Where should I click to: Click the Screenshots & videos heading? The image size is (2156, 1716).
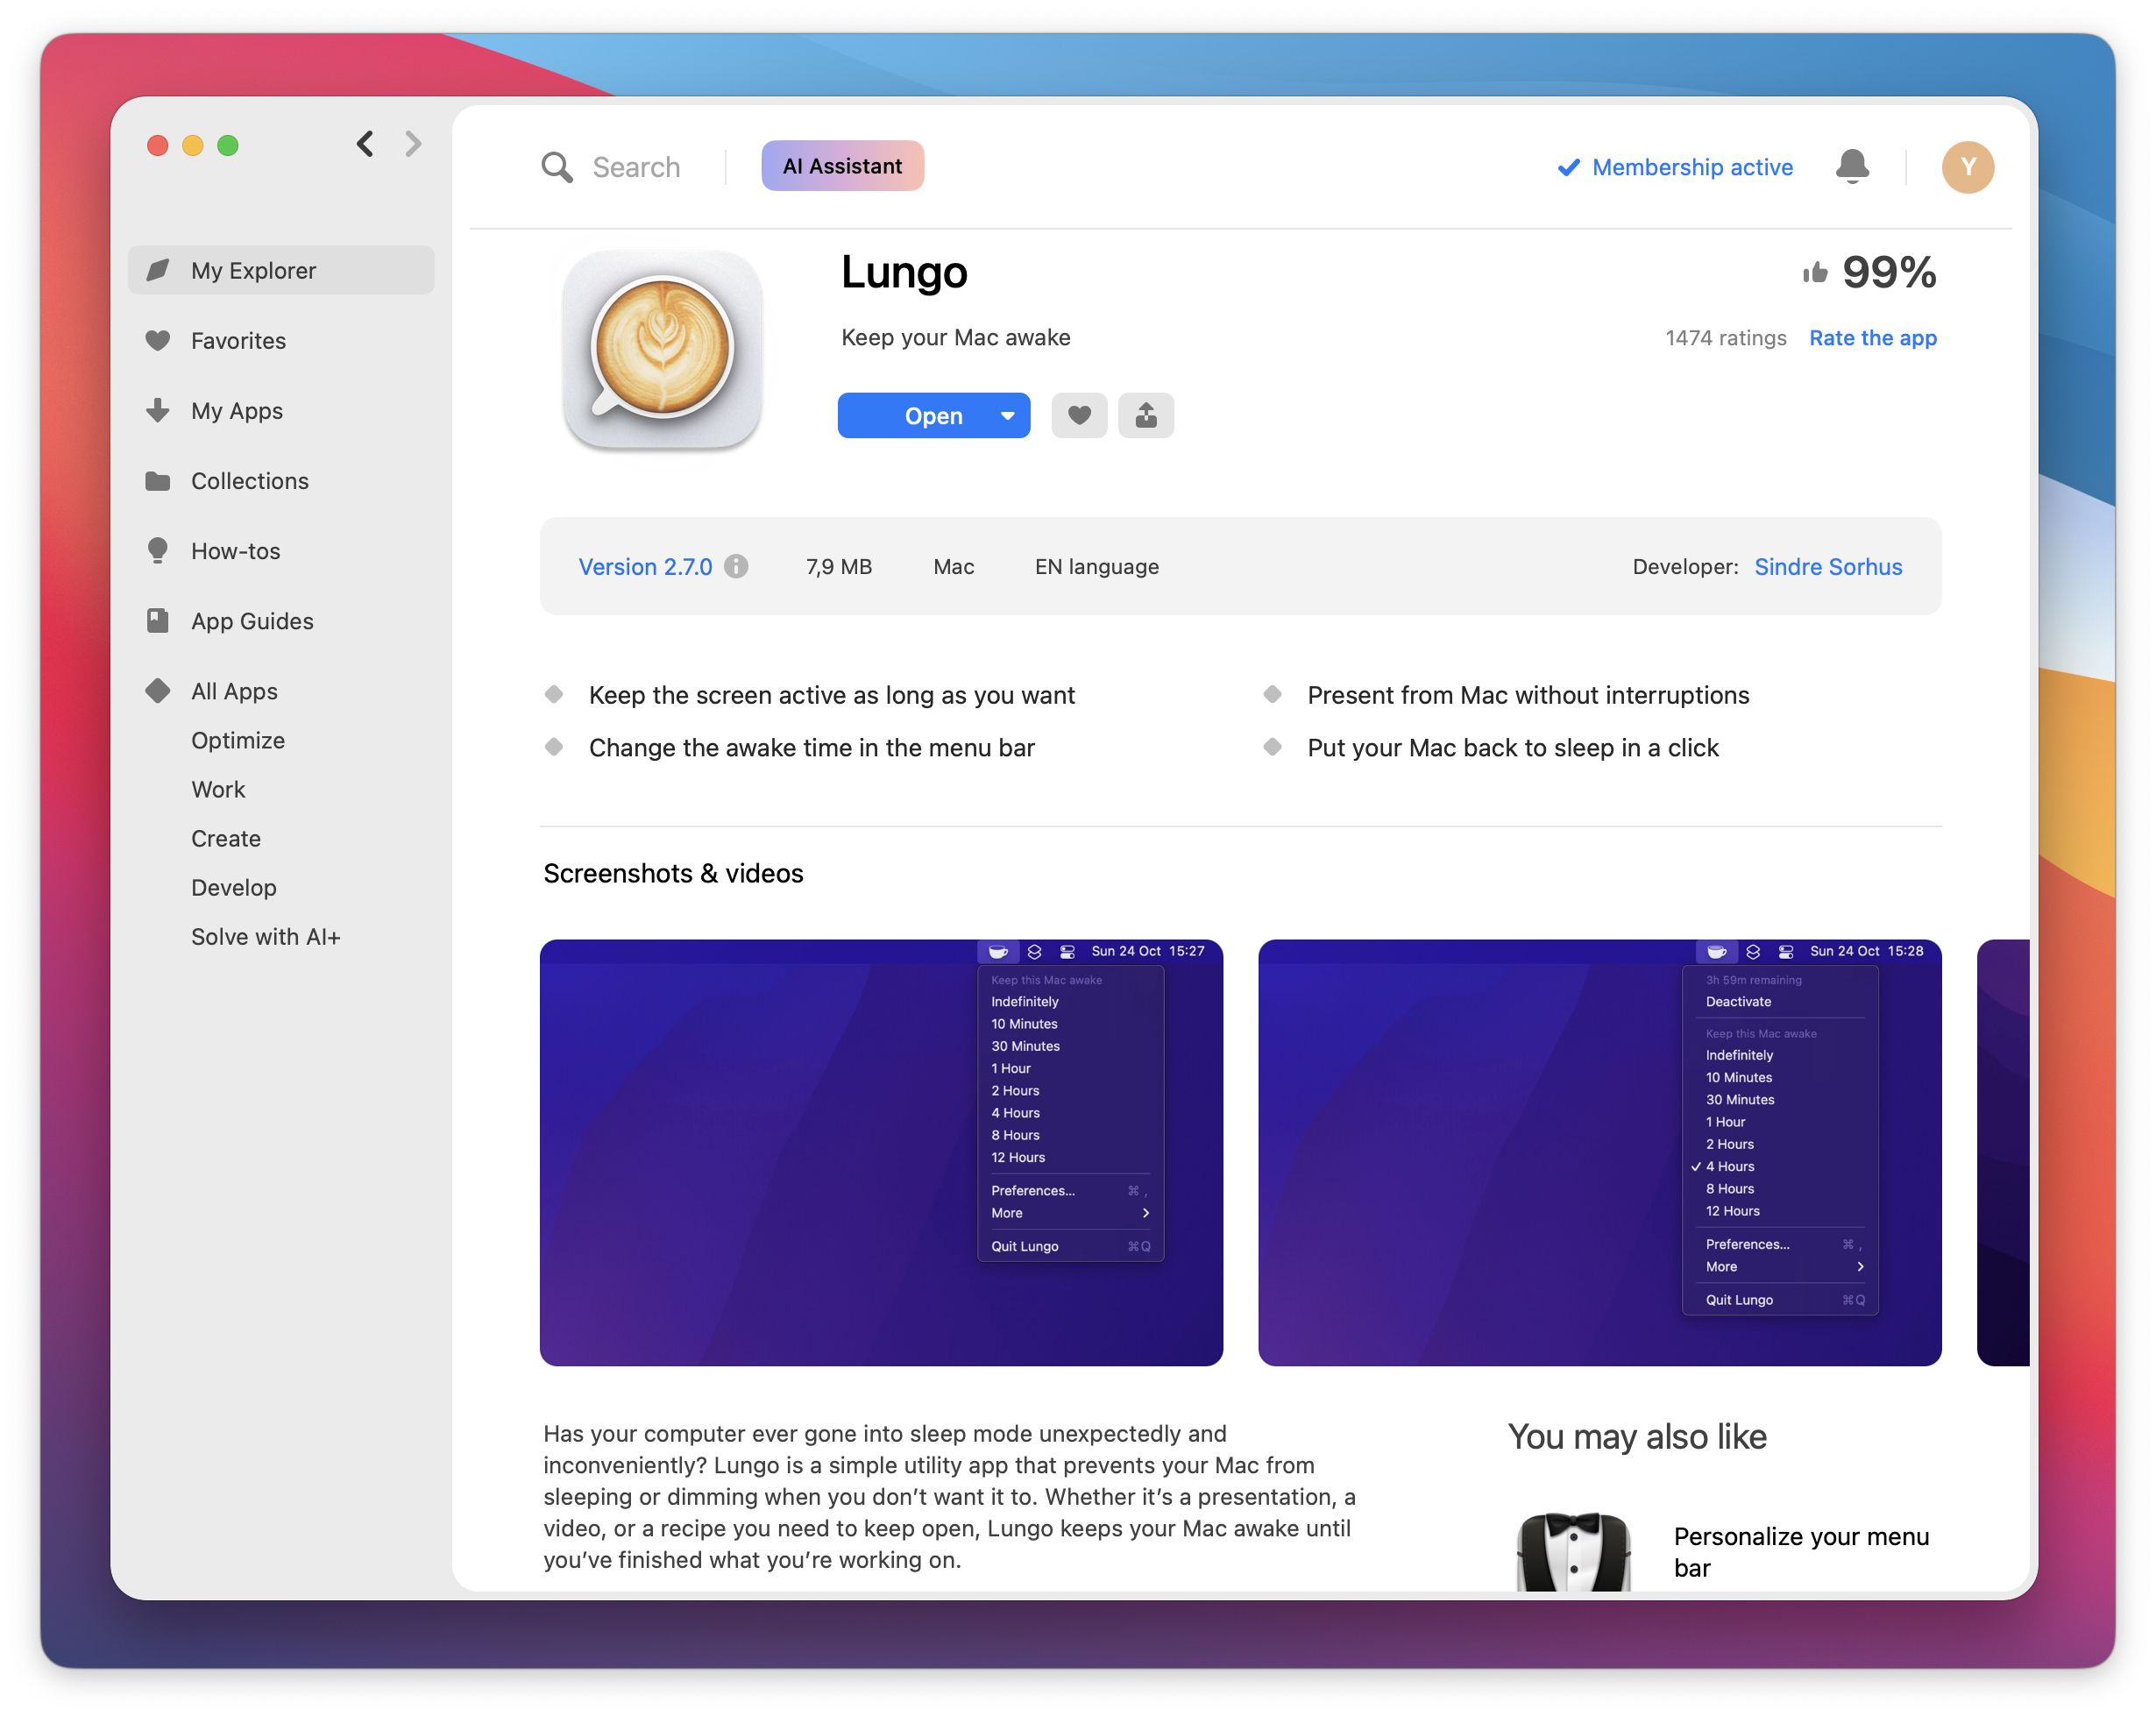(673, 873)
